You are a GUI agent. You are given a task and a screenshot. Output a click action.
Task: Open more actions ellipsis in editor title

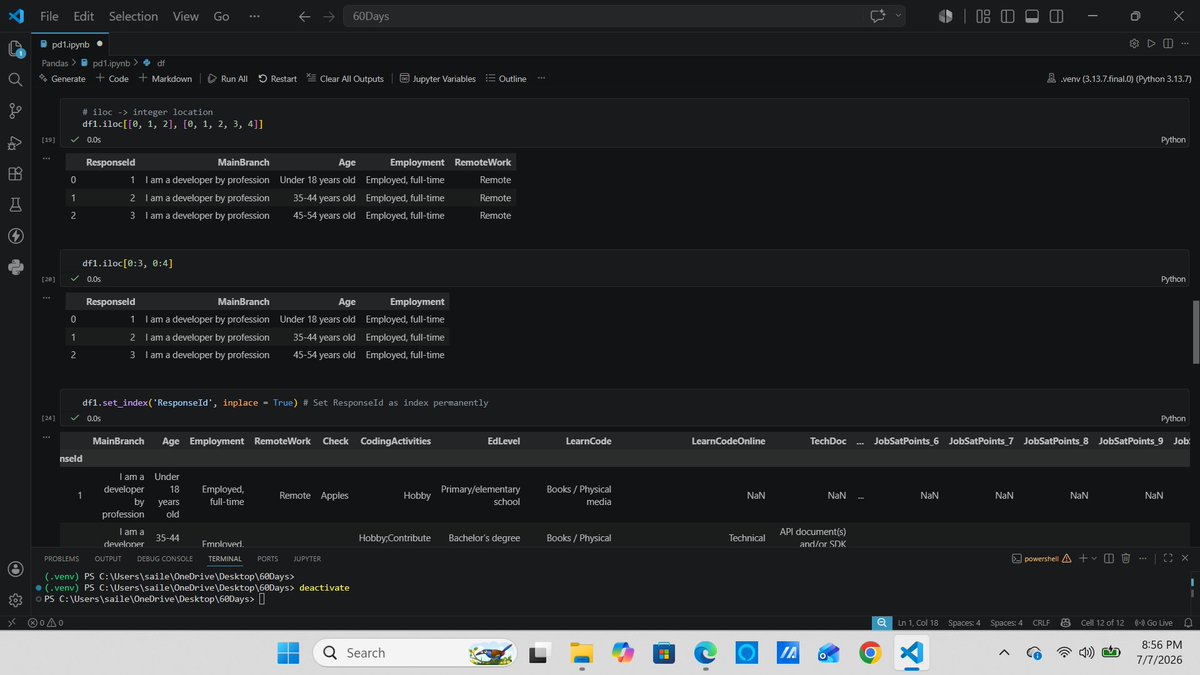pos(1185,44)
